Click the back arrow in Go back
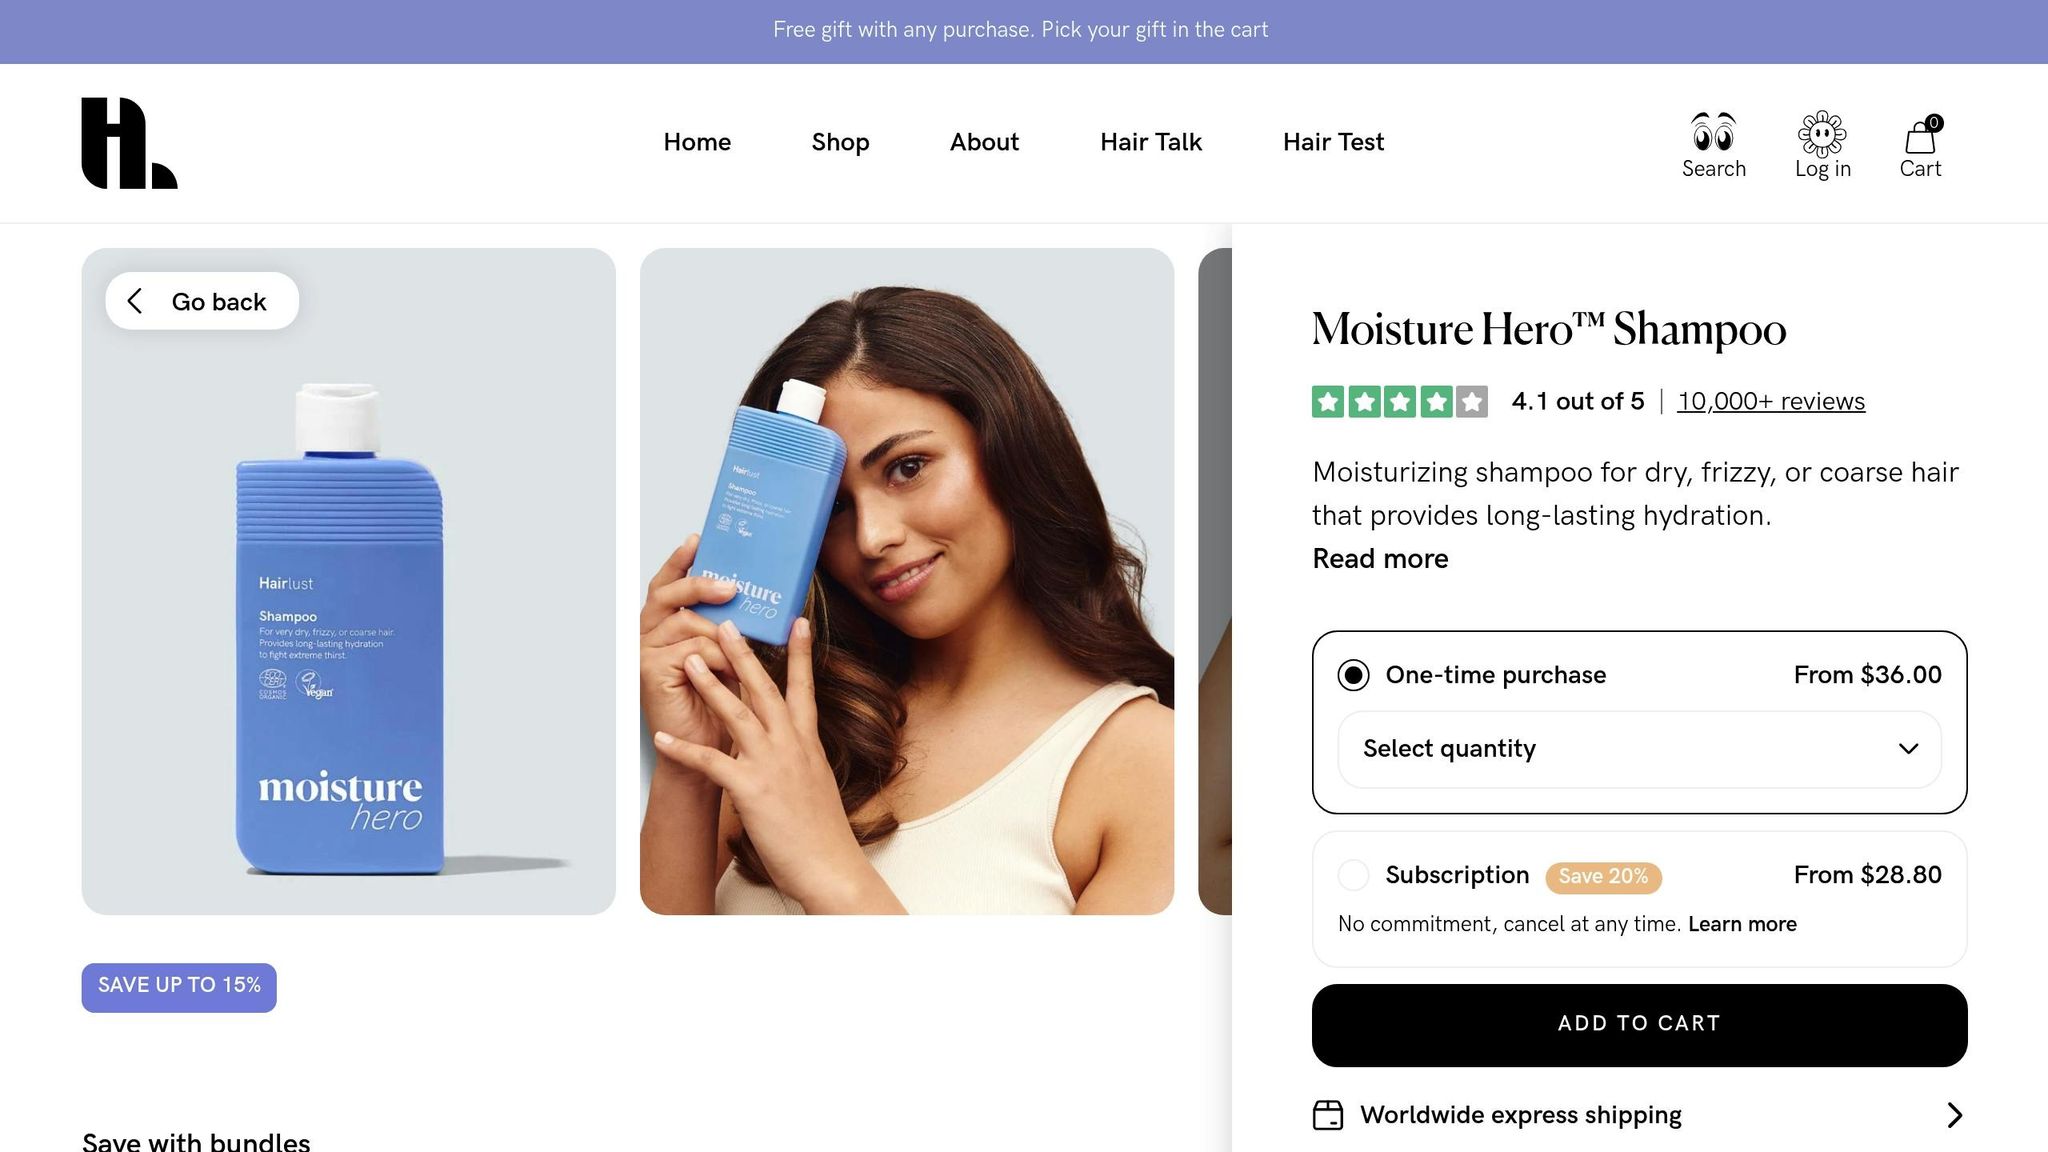Image resolution: width=2048 pixels, height=1152 pixels. pyautogui.click(x=135, y=301)
